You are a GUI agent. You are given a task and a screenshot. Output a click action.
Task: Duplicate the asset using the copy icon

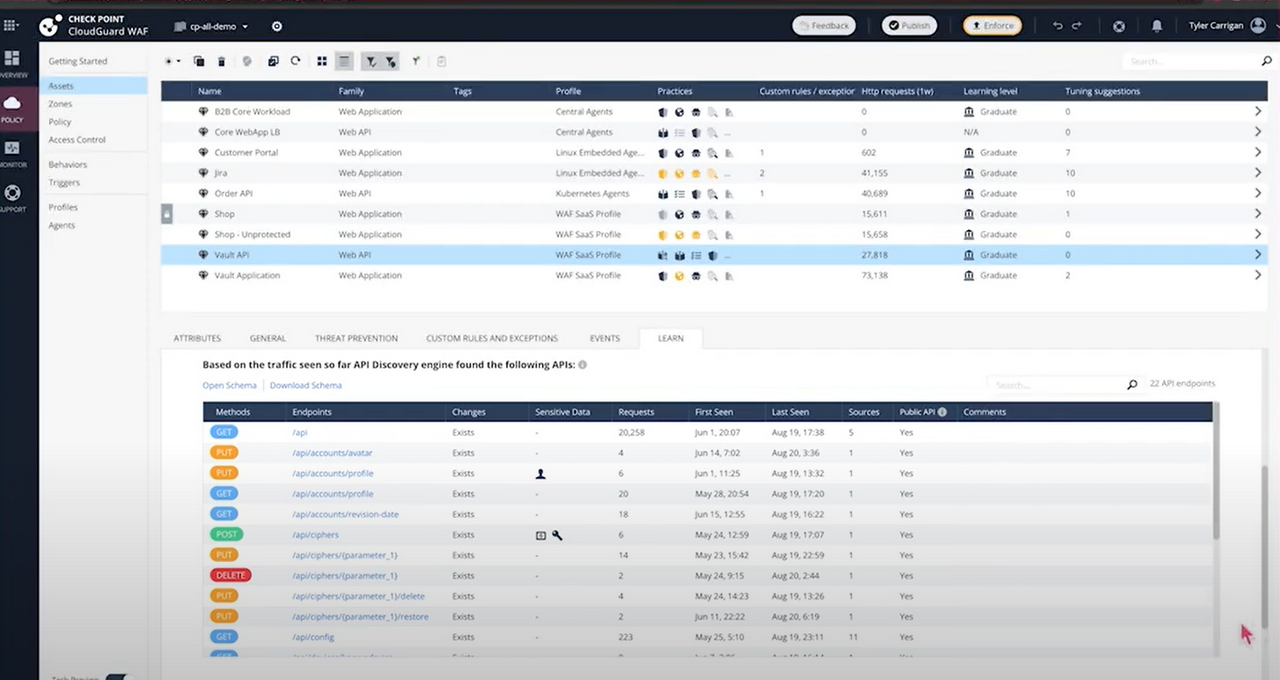coord(199,61)
